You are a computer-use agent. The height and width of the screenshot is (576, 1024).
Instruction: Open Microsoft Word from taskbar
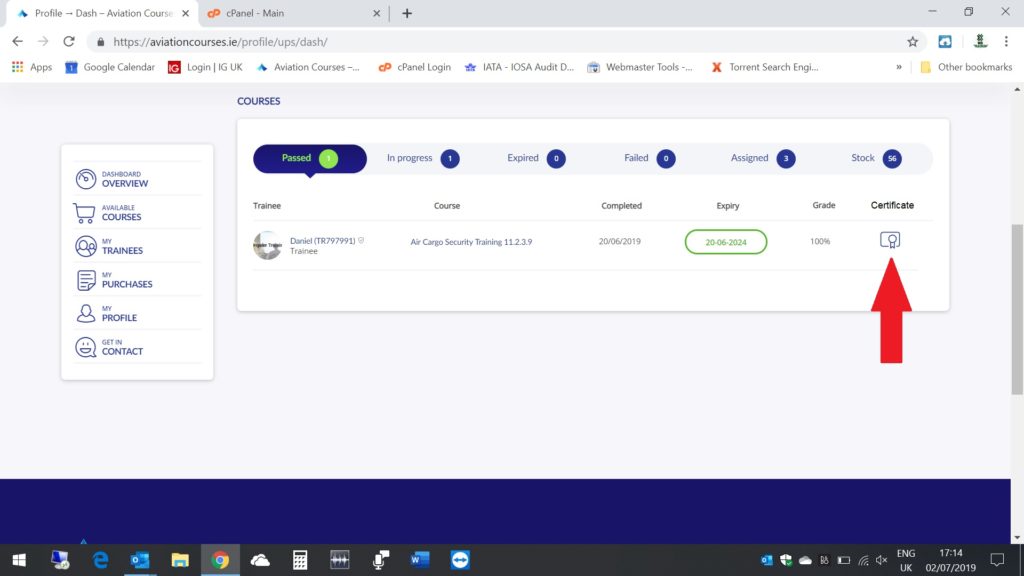click(x=419, y=559)
